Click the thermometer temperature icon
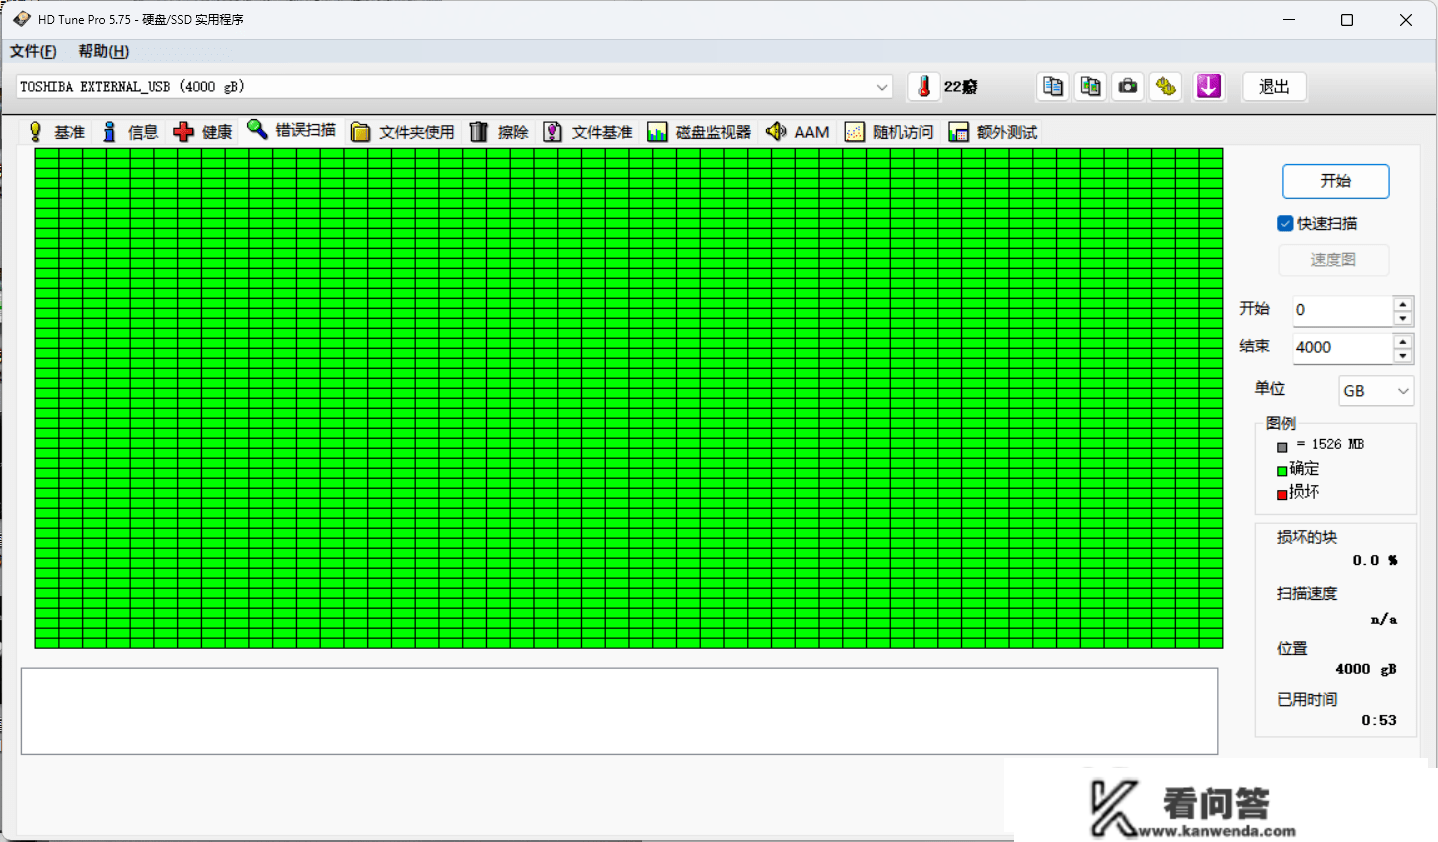Screen dimensions: 1438x842 click(x=924, y=87)
